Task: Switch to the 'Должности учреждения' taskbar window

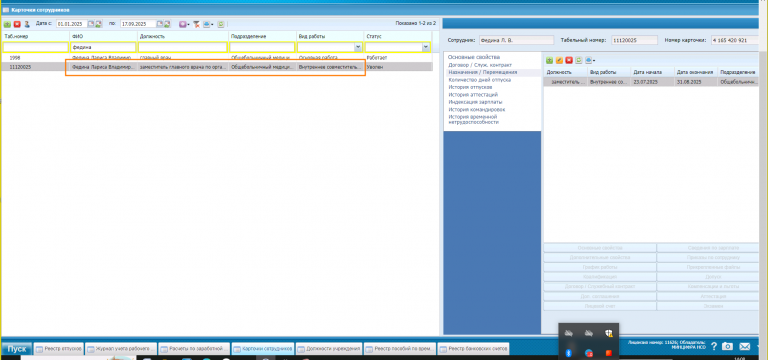Action: point(329,349)
